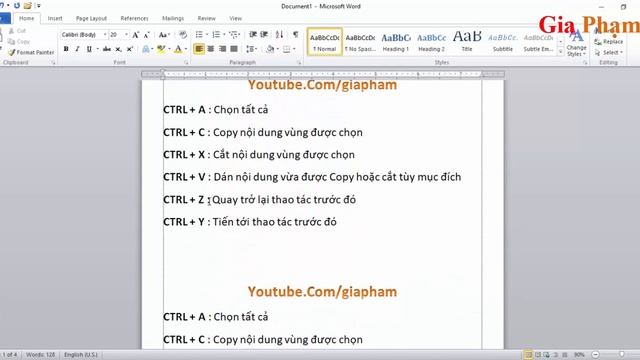This screenshot has width=640, height=360.
Task: Toggle underline formatting
Action: pos(89,49)
